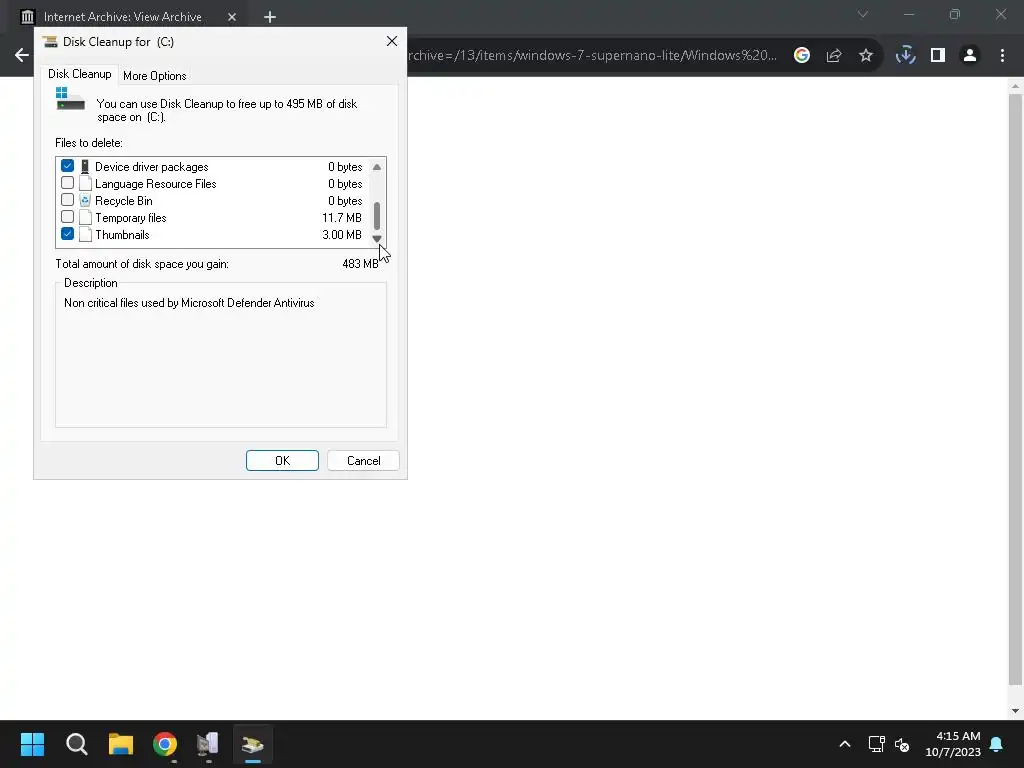
Task: Click the share page icon
Action: [x=834, y=55]
